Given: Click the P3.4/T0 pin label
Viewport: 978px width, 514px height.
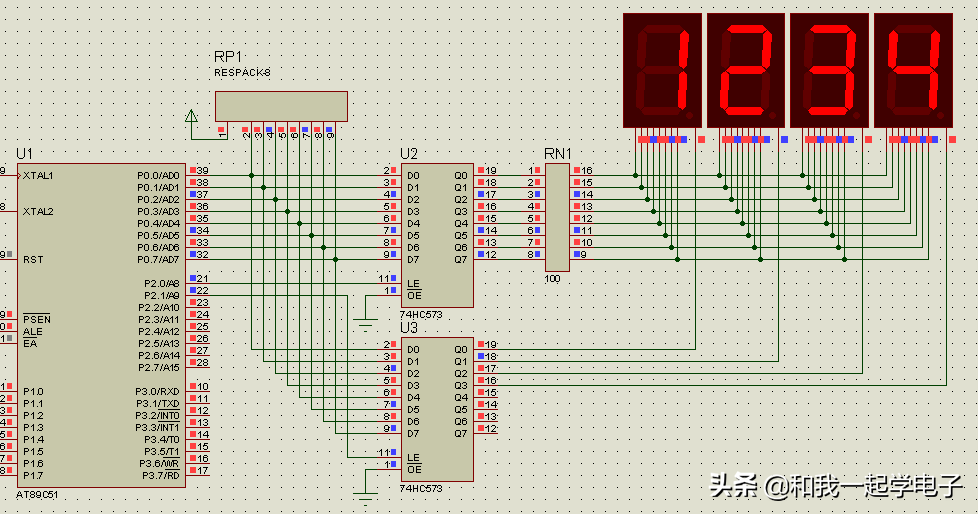Looking at the screenshot, I should pos(162,440).
